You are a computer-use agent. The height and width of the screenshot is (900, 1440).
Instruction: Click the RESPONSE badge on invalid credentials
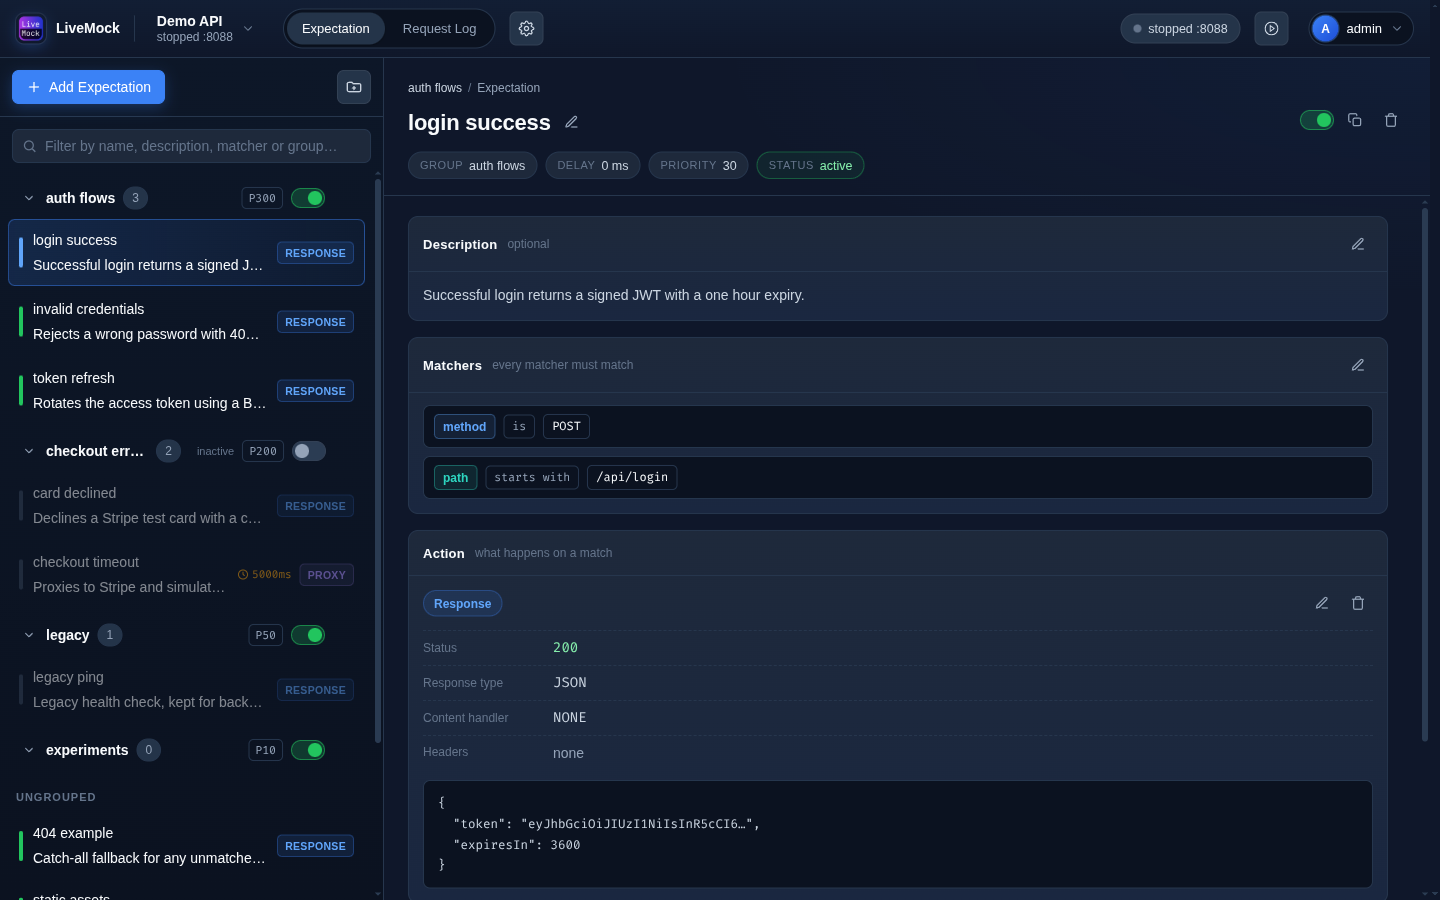click(315, 322)
